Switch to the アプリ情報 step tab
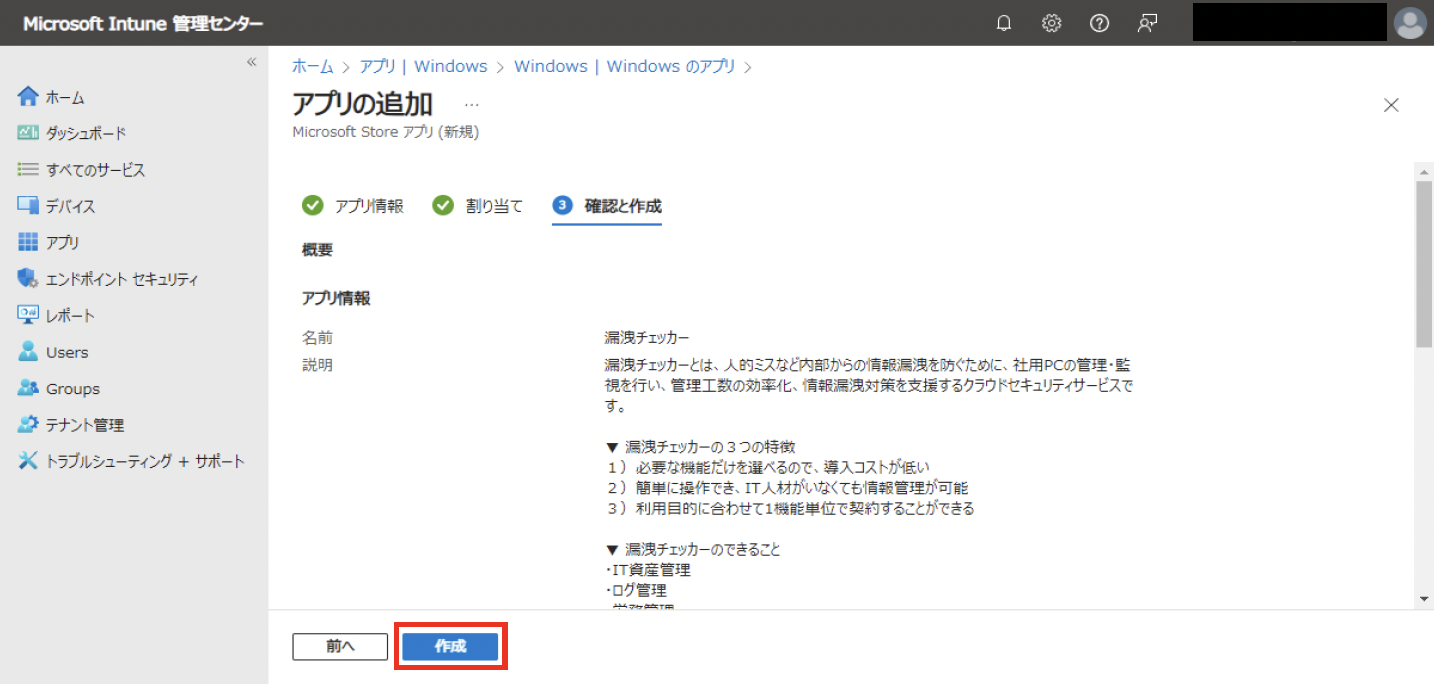Viewport: 1434px width, 684px height. point(353,206)
